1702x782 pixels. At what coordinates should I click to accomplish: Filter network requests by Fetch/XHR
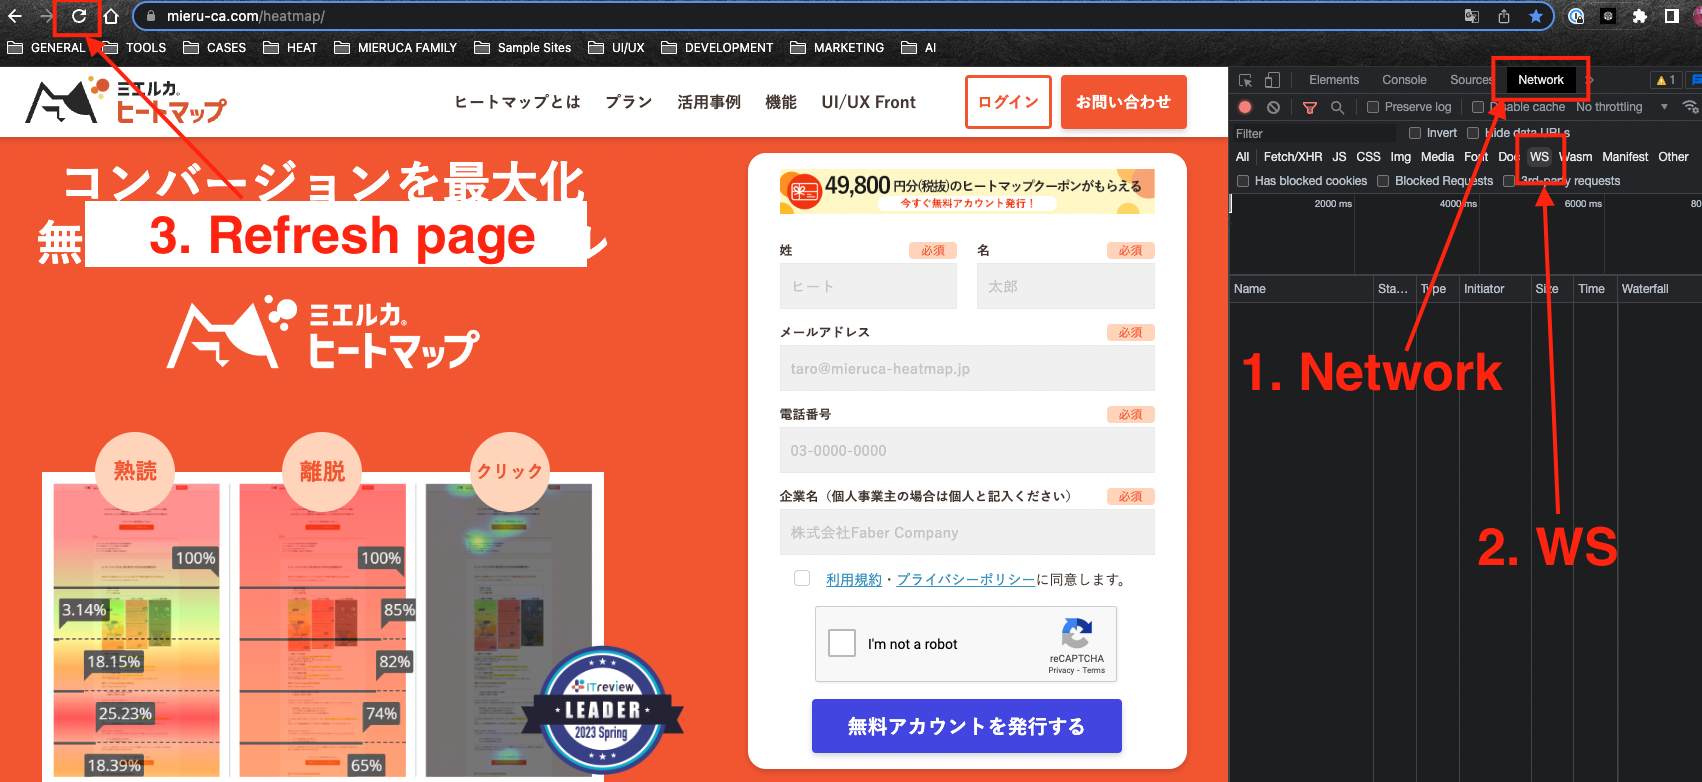coord(1292,157)
